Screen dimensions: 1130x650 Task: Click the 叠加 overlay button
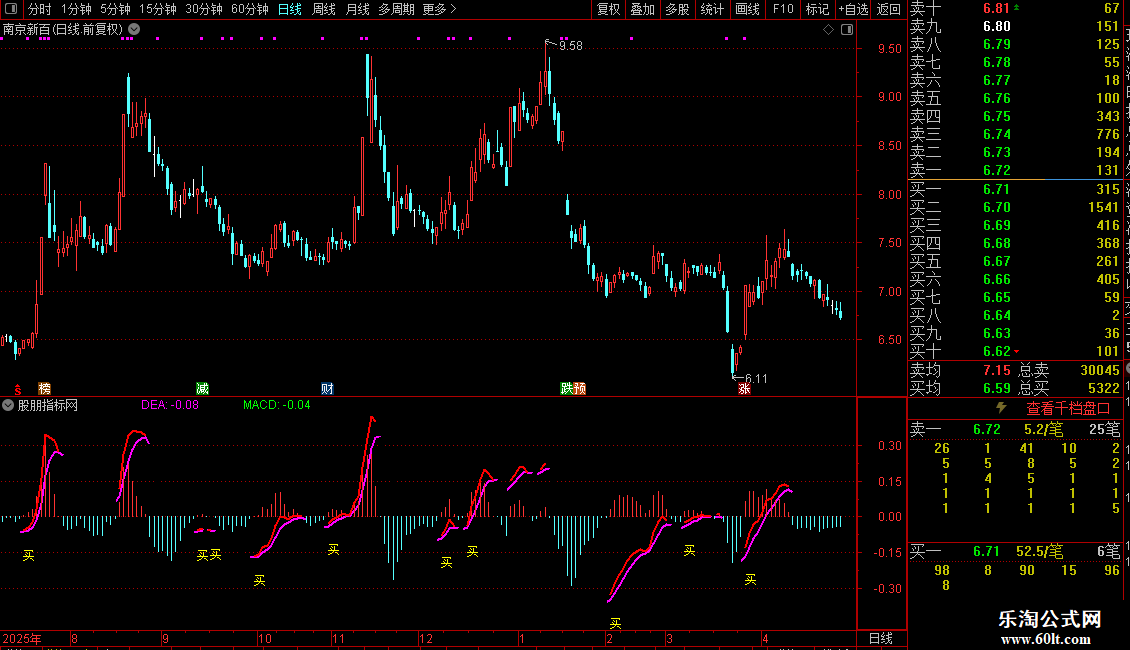coord(643,9)
